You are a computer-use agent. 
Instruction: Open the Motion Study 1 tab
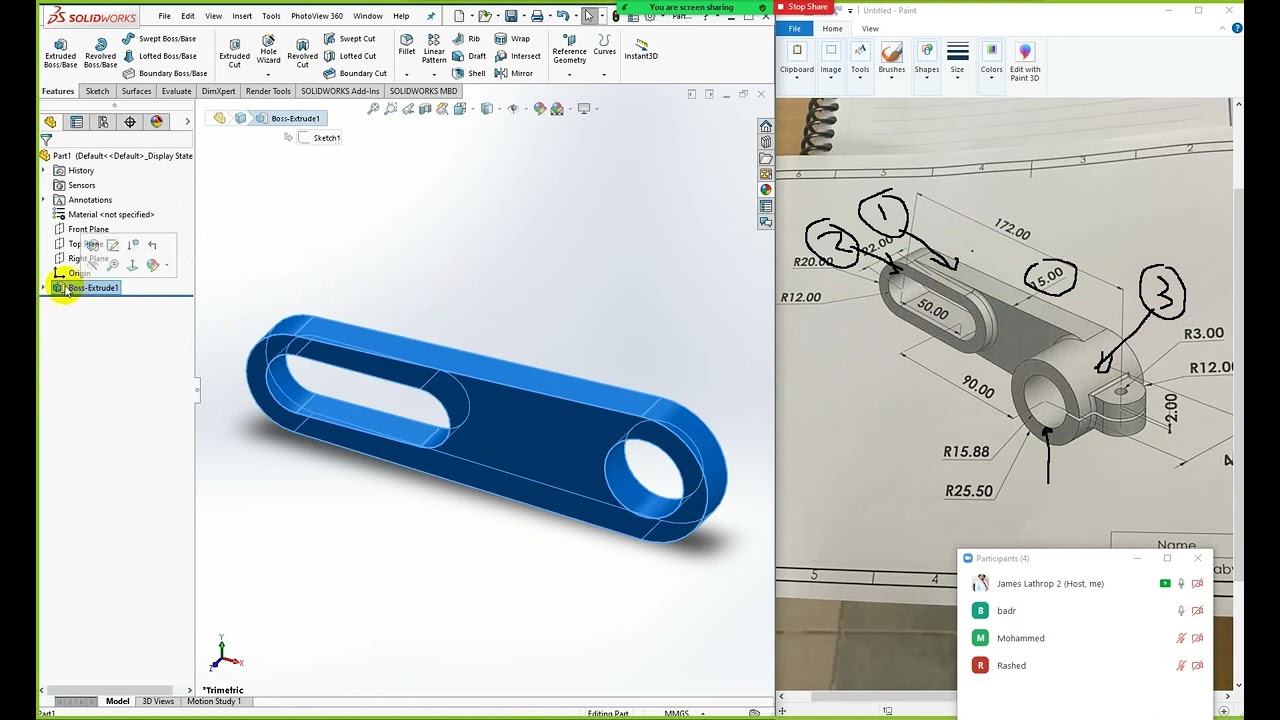pos(214,701)
